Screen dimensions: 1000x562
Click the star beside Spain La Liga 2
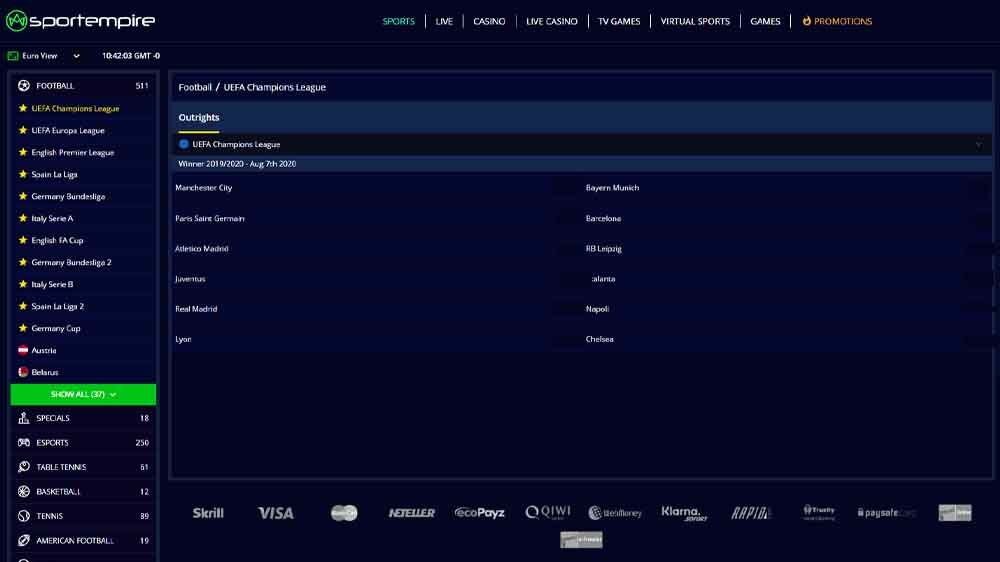(x=23, y=306)
